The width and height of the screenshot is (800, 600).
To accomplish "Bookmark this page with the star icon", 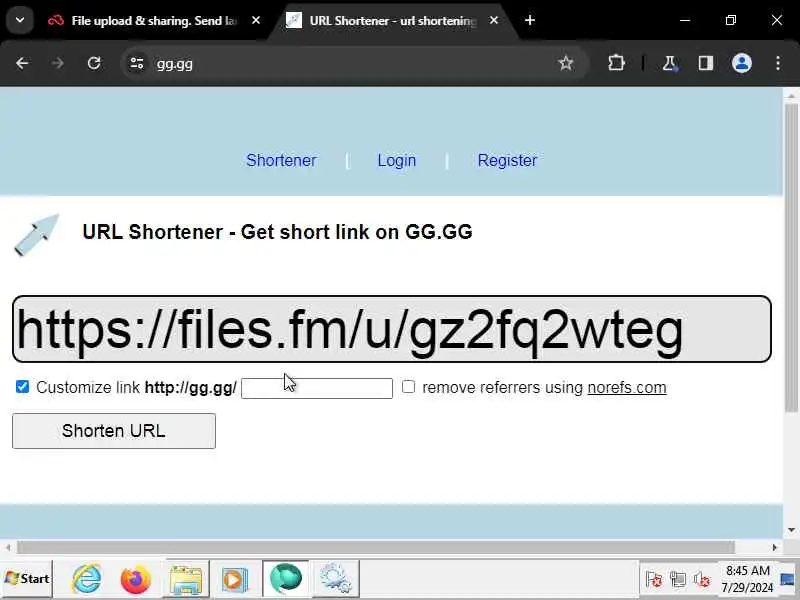I will pos(565,63).
